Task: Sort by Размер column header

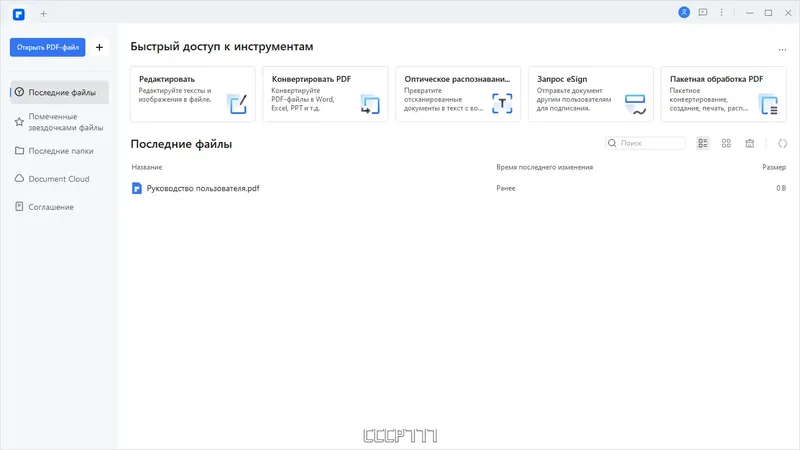Action: tap(774, 167)
